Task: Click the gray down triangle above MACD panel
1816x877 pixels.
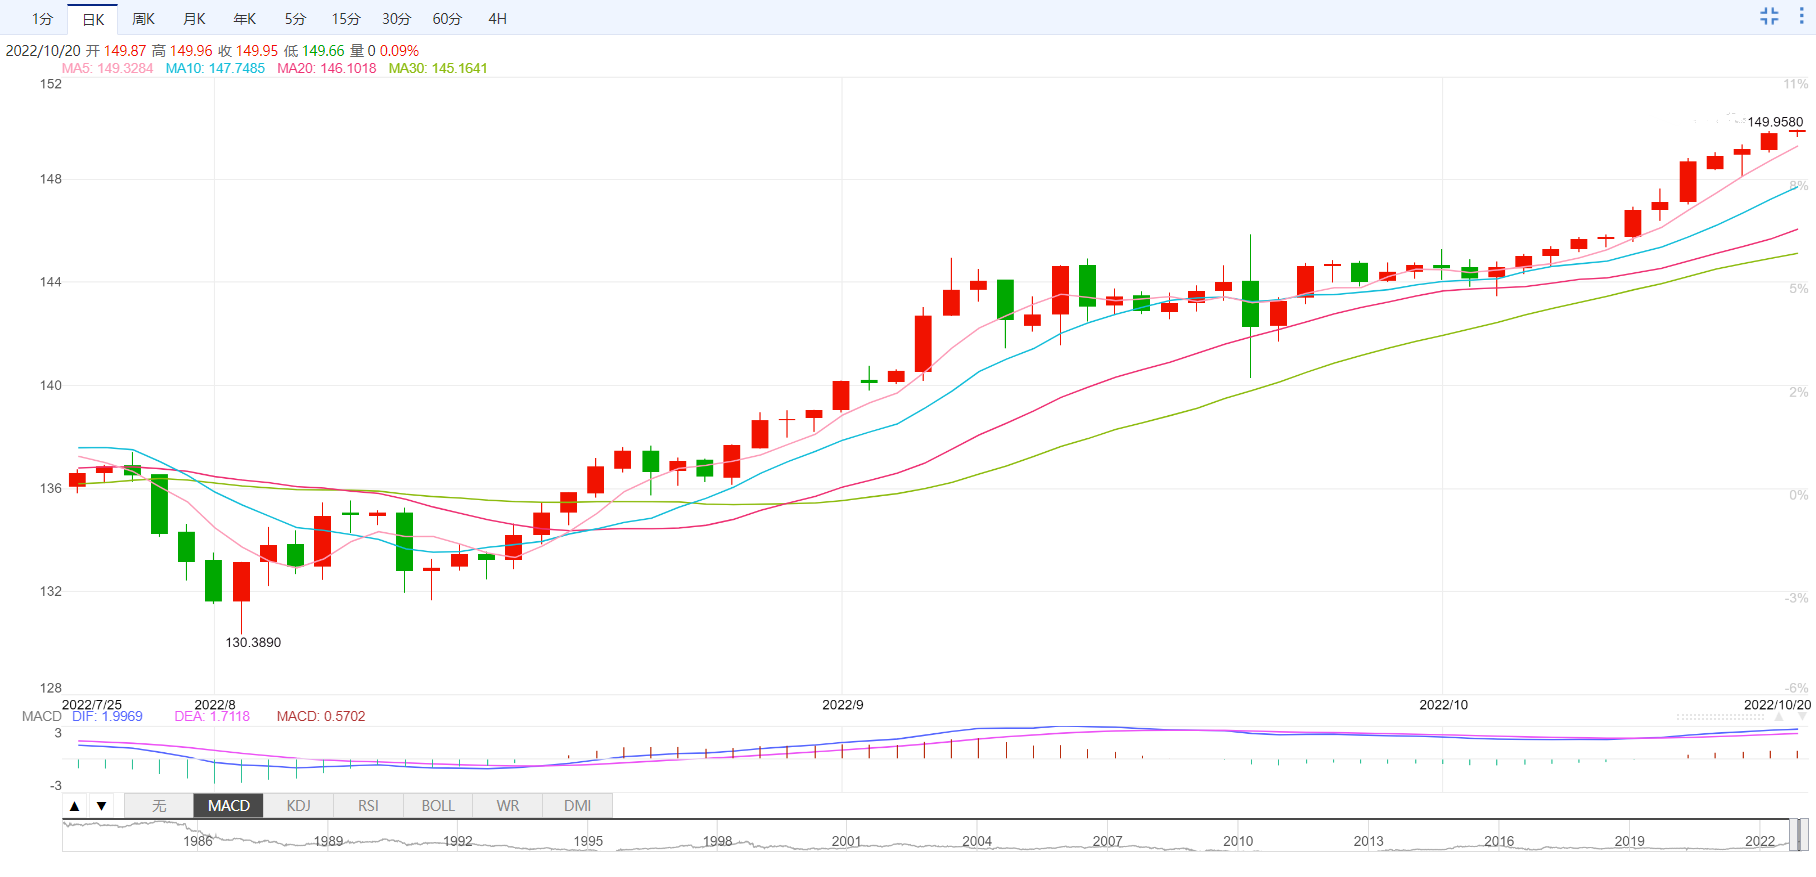Action: coord(1802,717)
